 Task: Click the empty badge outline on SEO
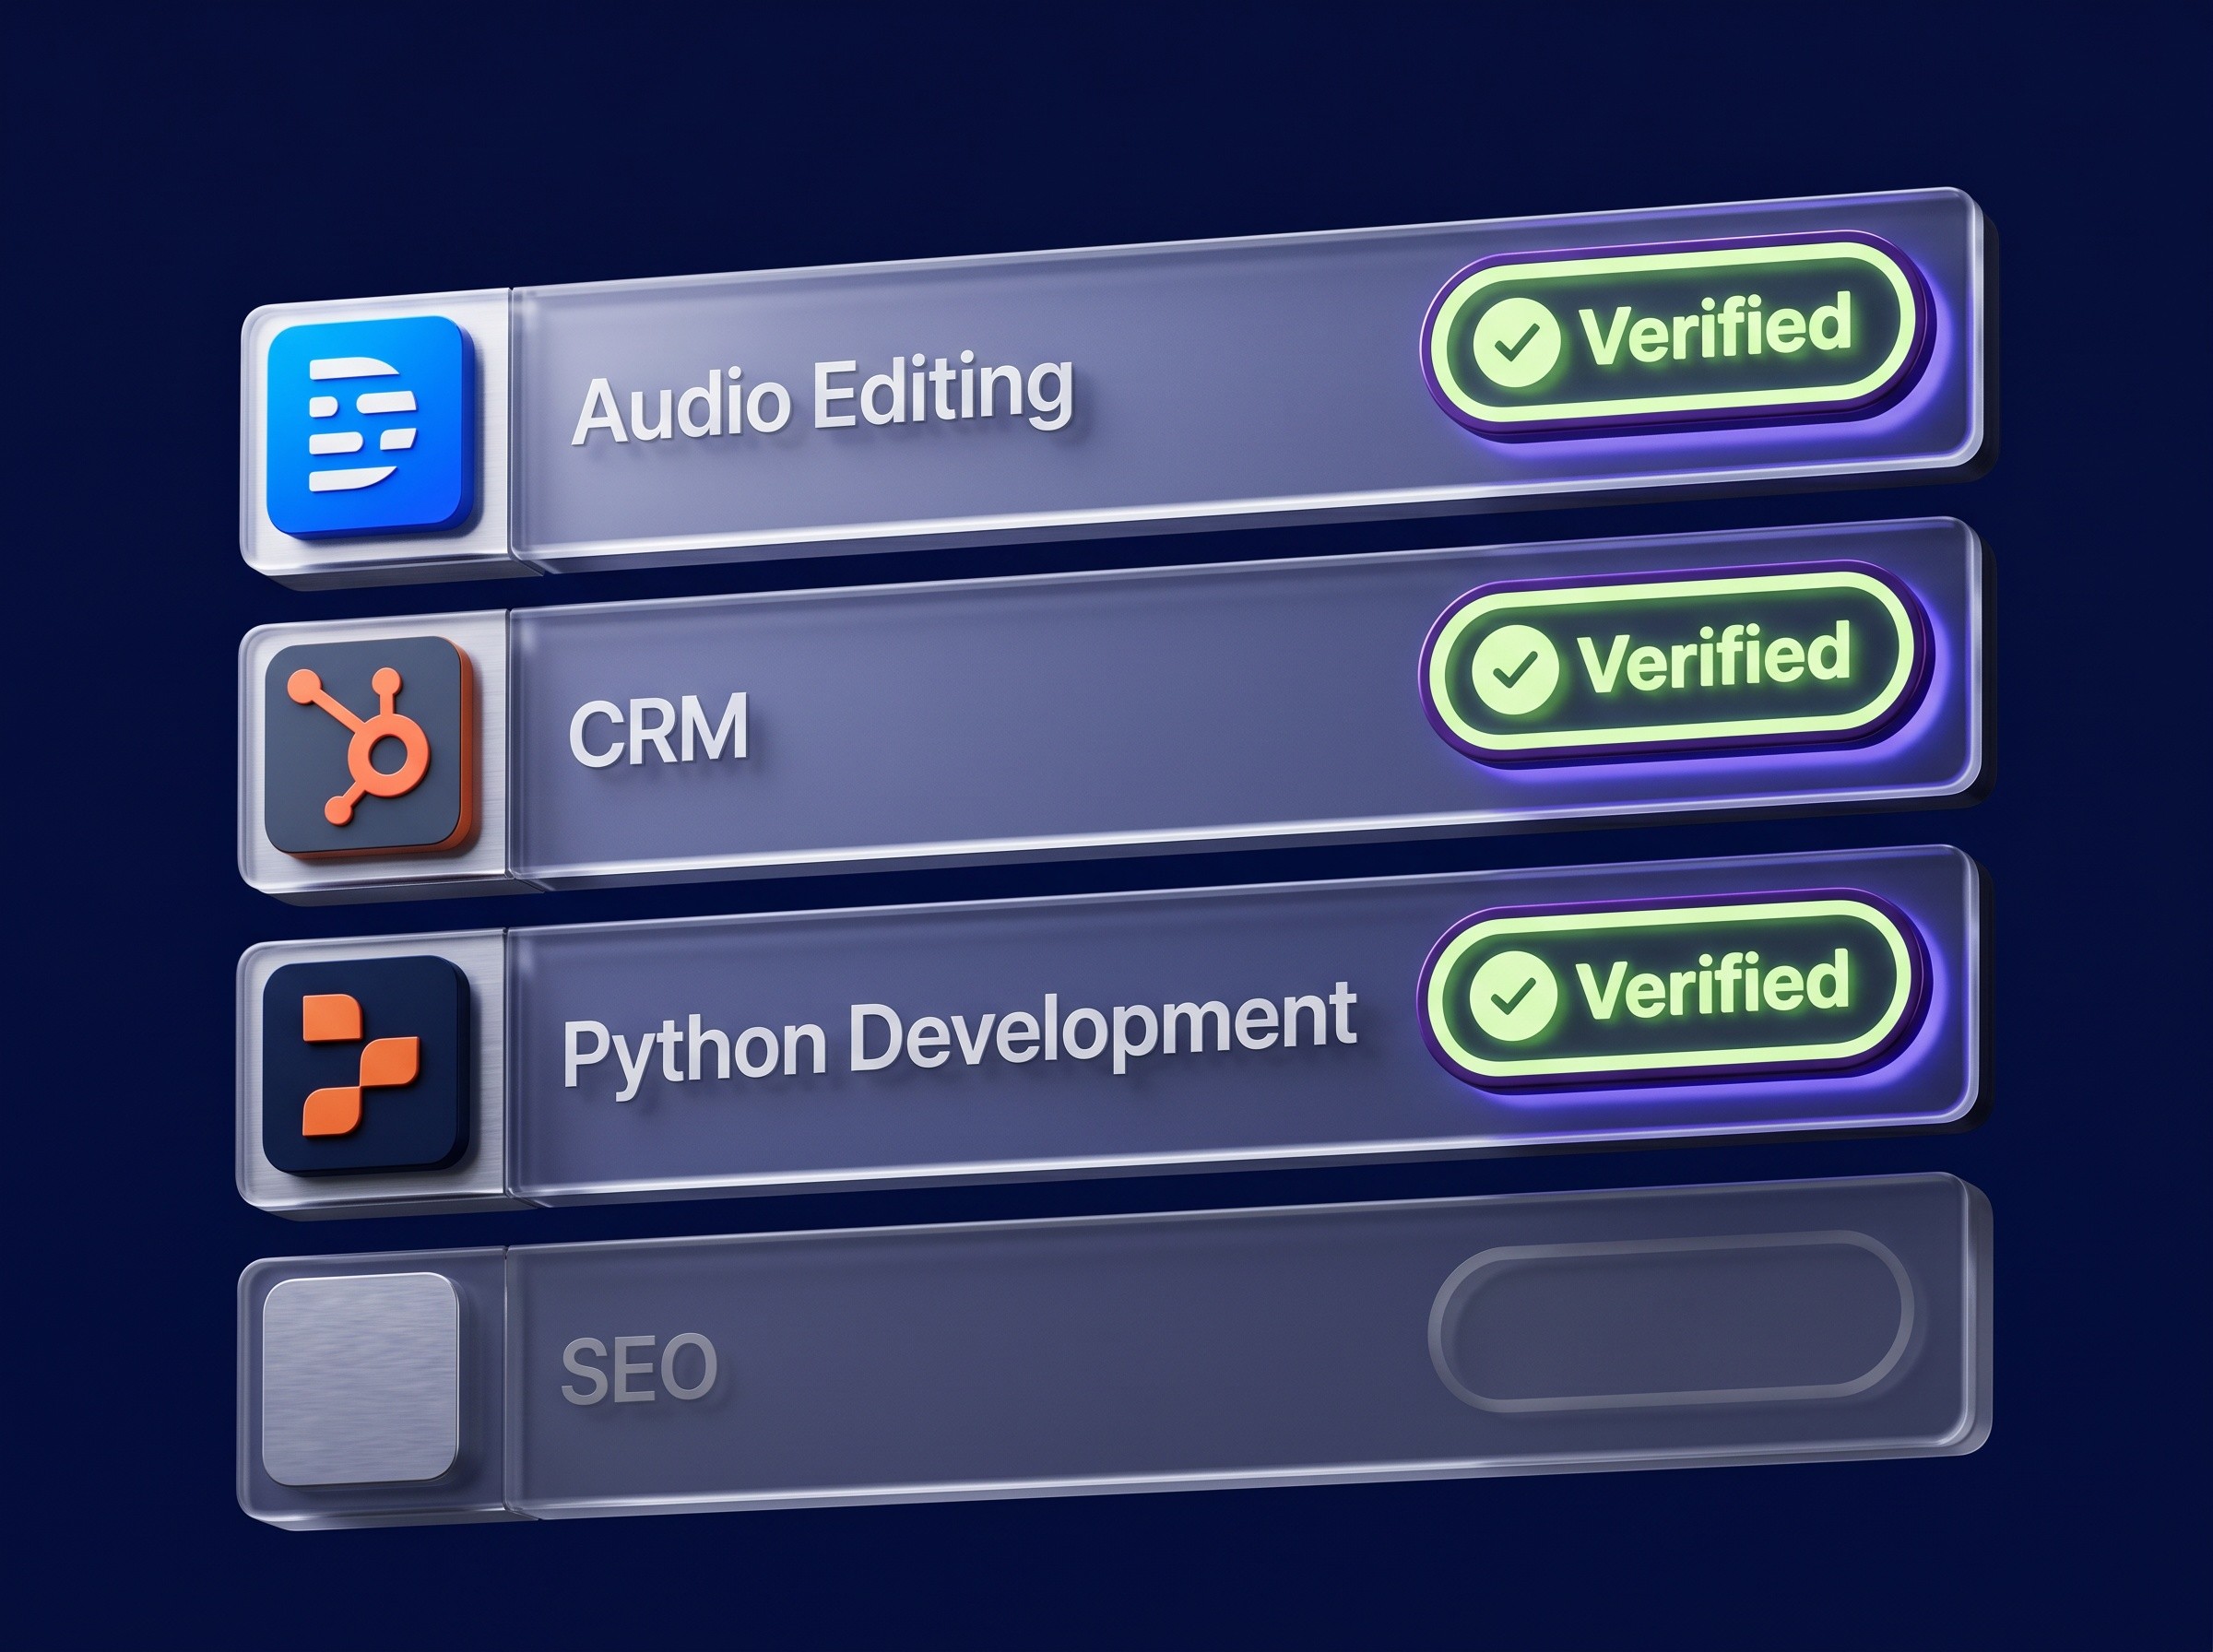(x=1672, y=1320)
